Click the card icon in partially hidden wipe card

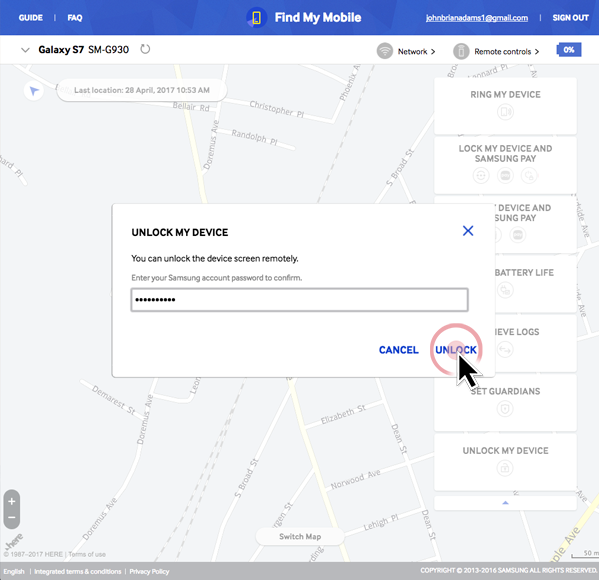(x=518, y=235)
